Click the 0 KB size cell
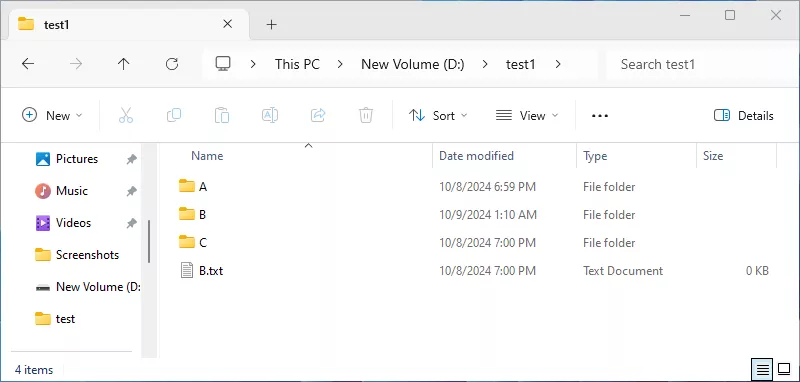The image size is (800, 382). [757, 270]
